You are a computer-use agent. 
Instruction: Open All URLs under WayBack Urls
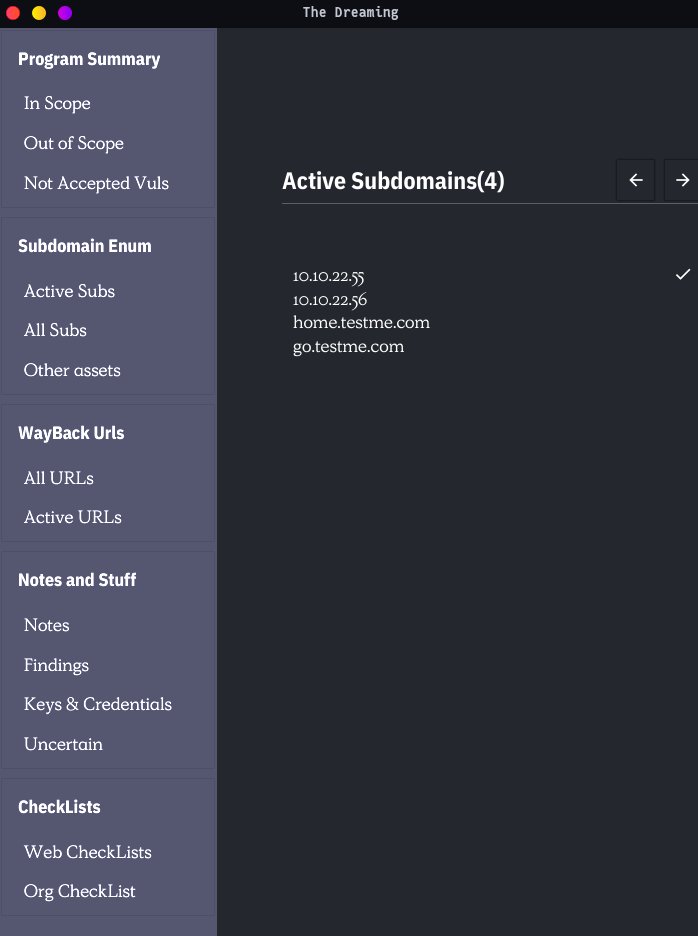(59, 478)
